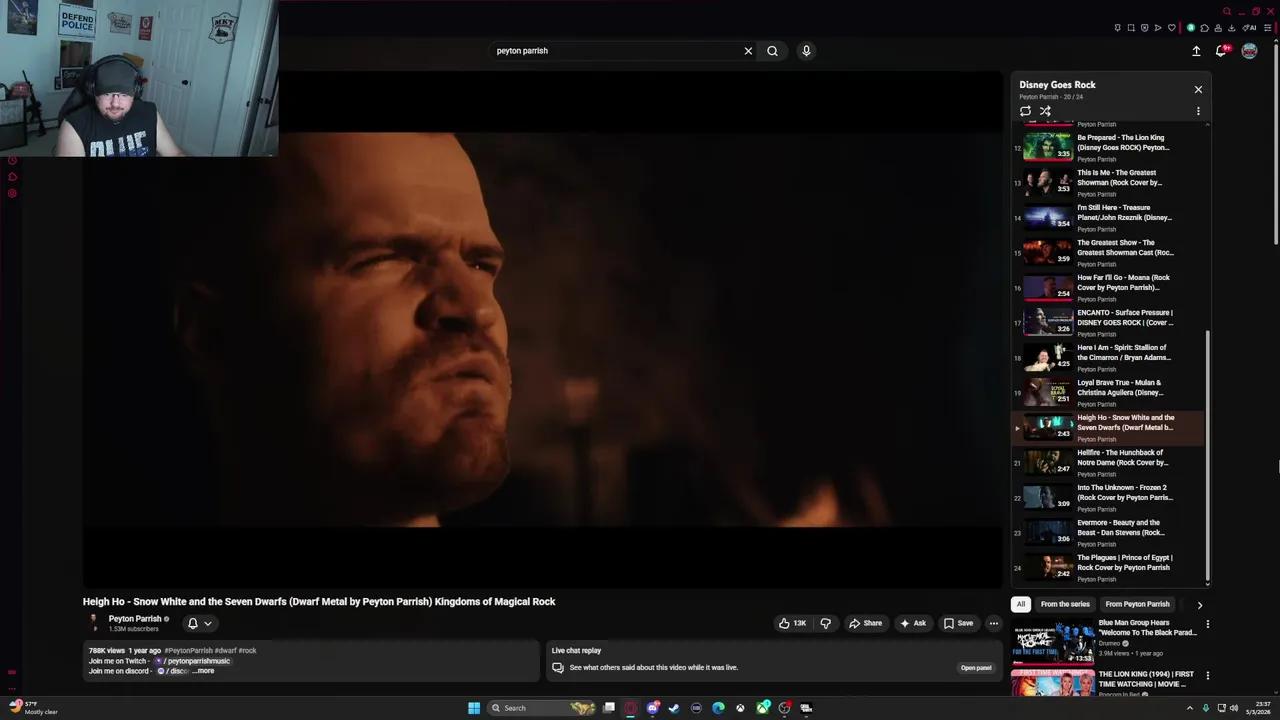Play 'The Plagues | Prince of Egypt' item

point(1110,568)
